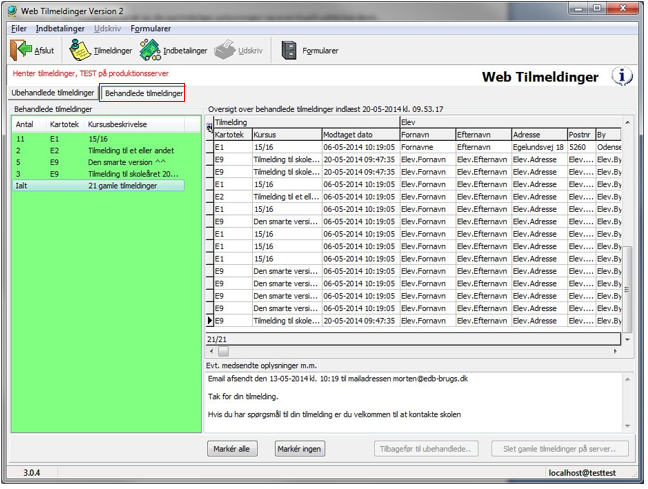Open the Formularer cabinet icon

click(289, 50)
